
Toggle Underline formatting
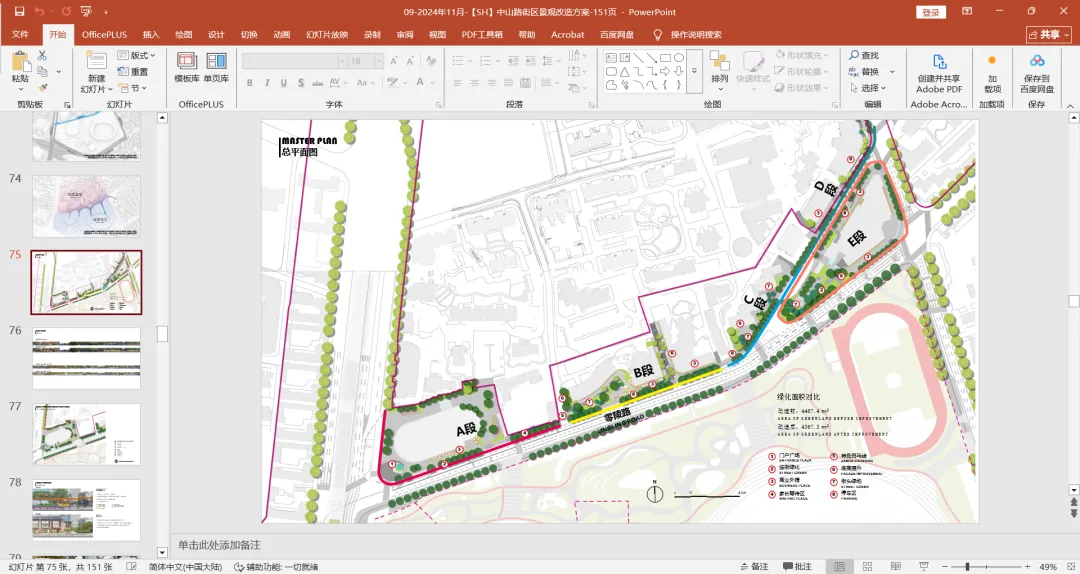284,83
